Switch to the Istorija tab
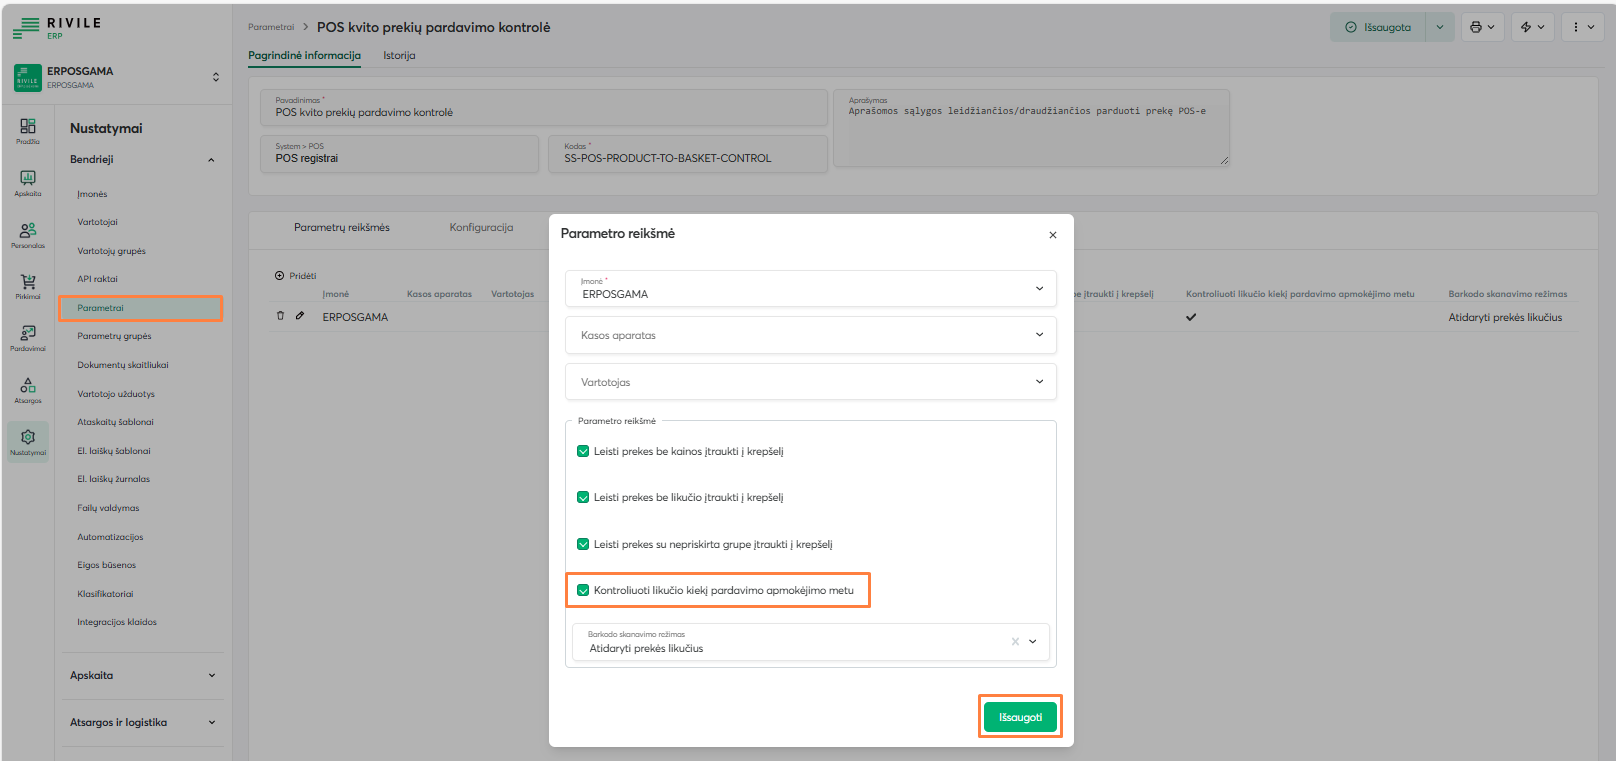Screen dimensions: 1616x761 [x=399, y=56]
